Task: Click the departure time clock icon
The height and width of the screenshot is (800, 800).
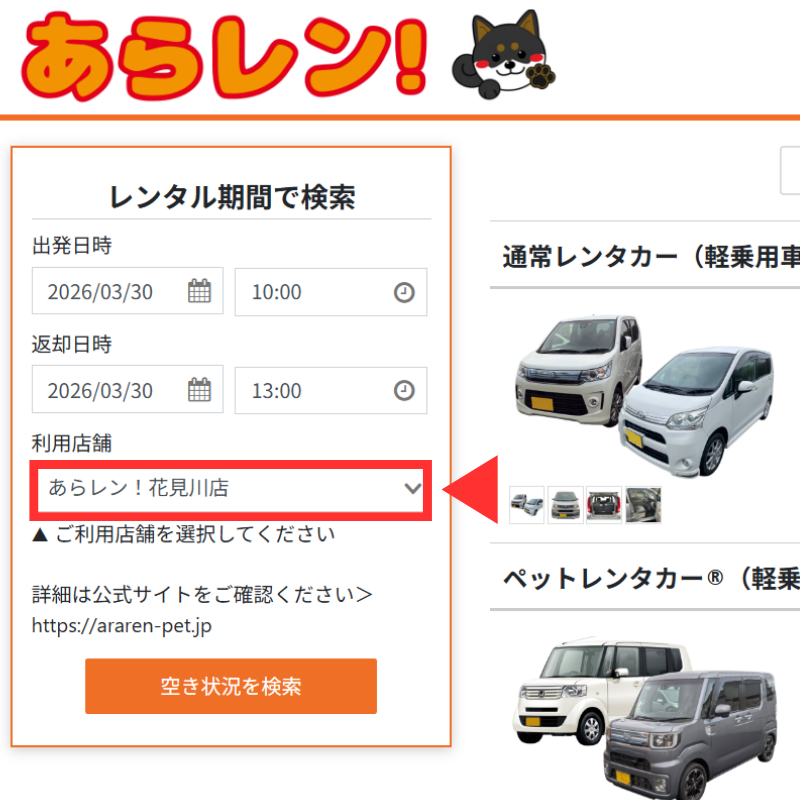Action: tap(404, 292)
